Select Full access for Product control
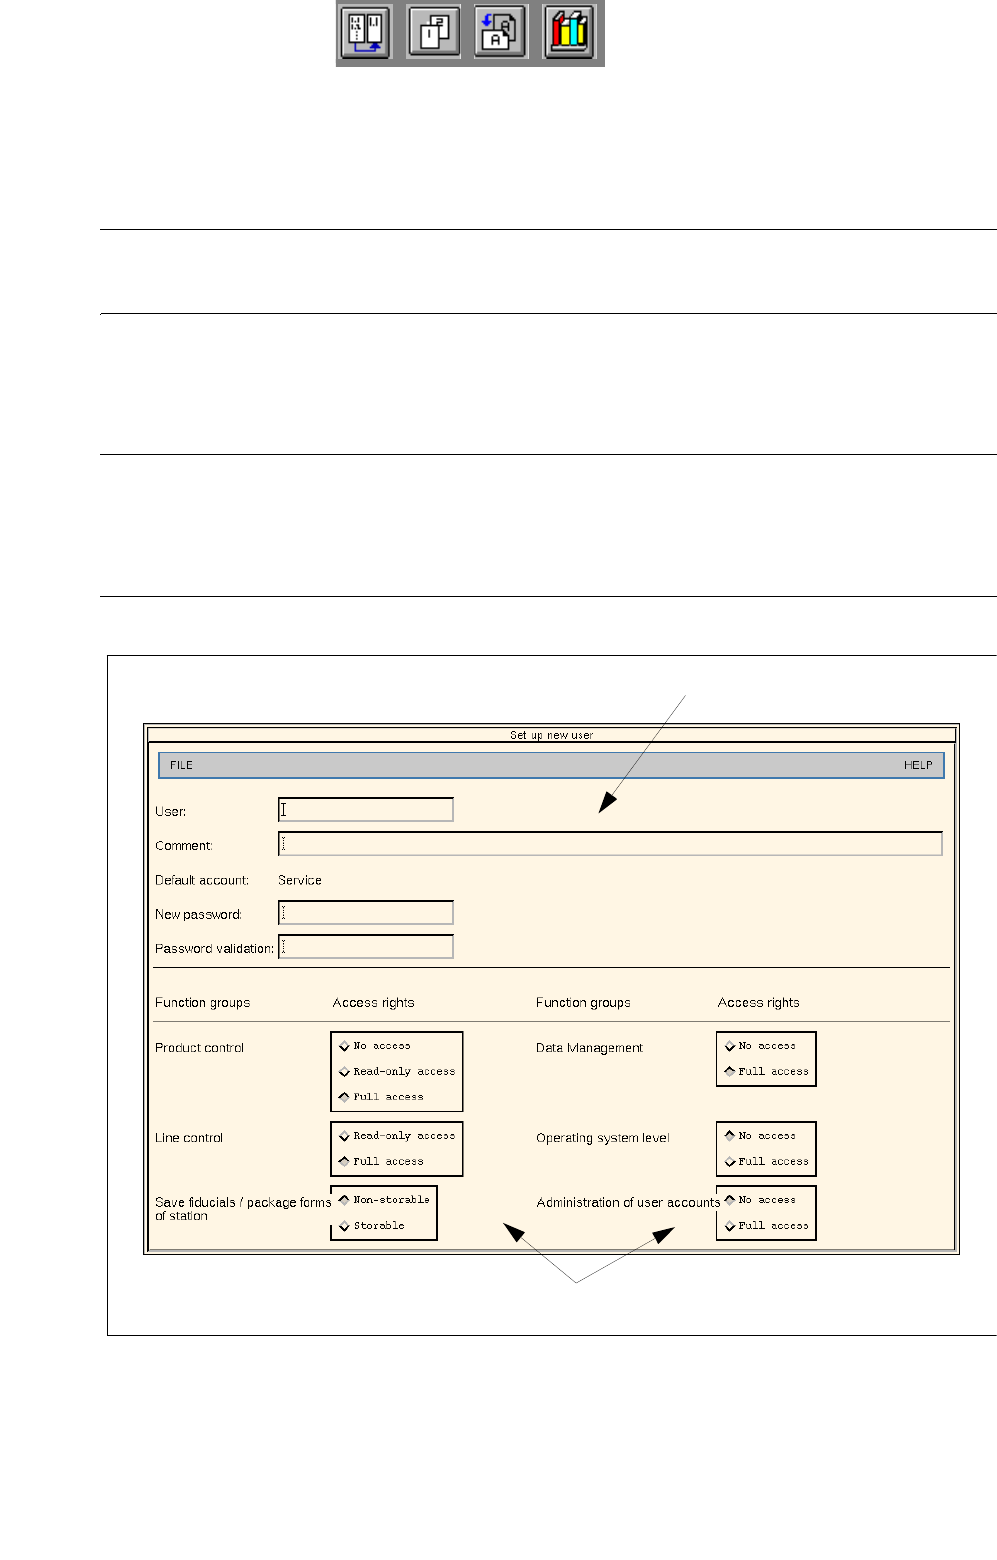This screenshot has height=1560, width=997. click(x=381, y=1097)
